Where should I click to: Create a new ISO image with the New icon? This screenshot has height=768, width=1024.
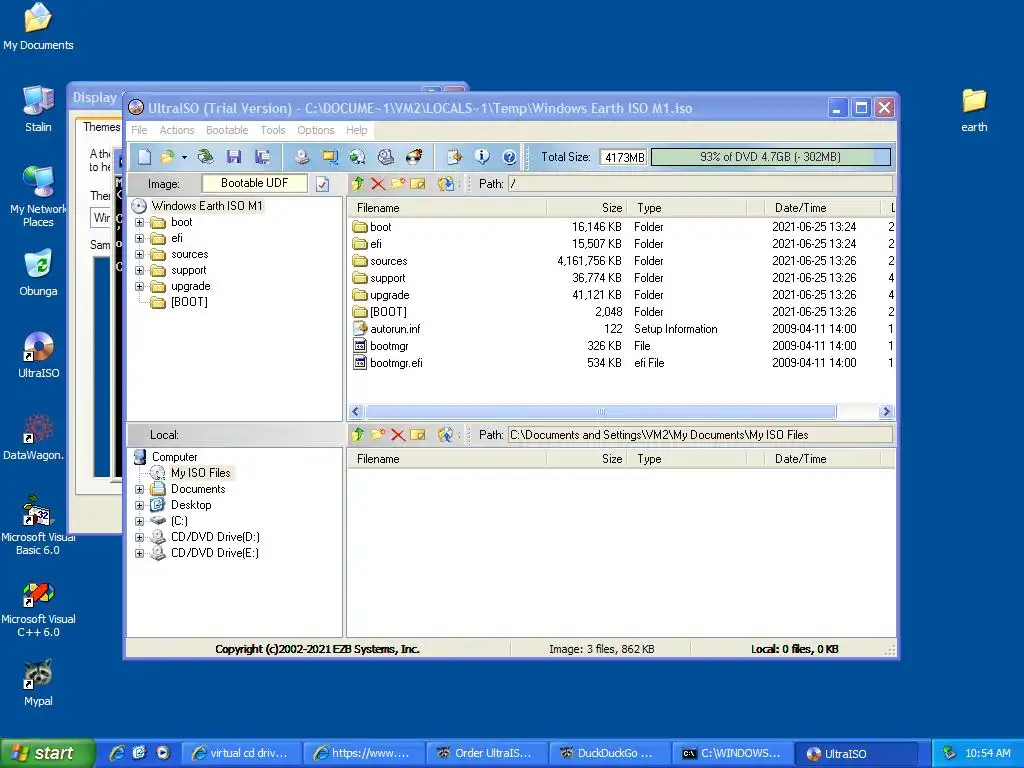pos(145,157)
